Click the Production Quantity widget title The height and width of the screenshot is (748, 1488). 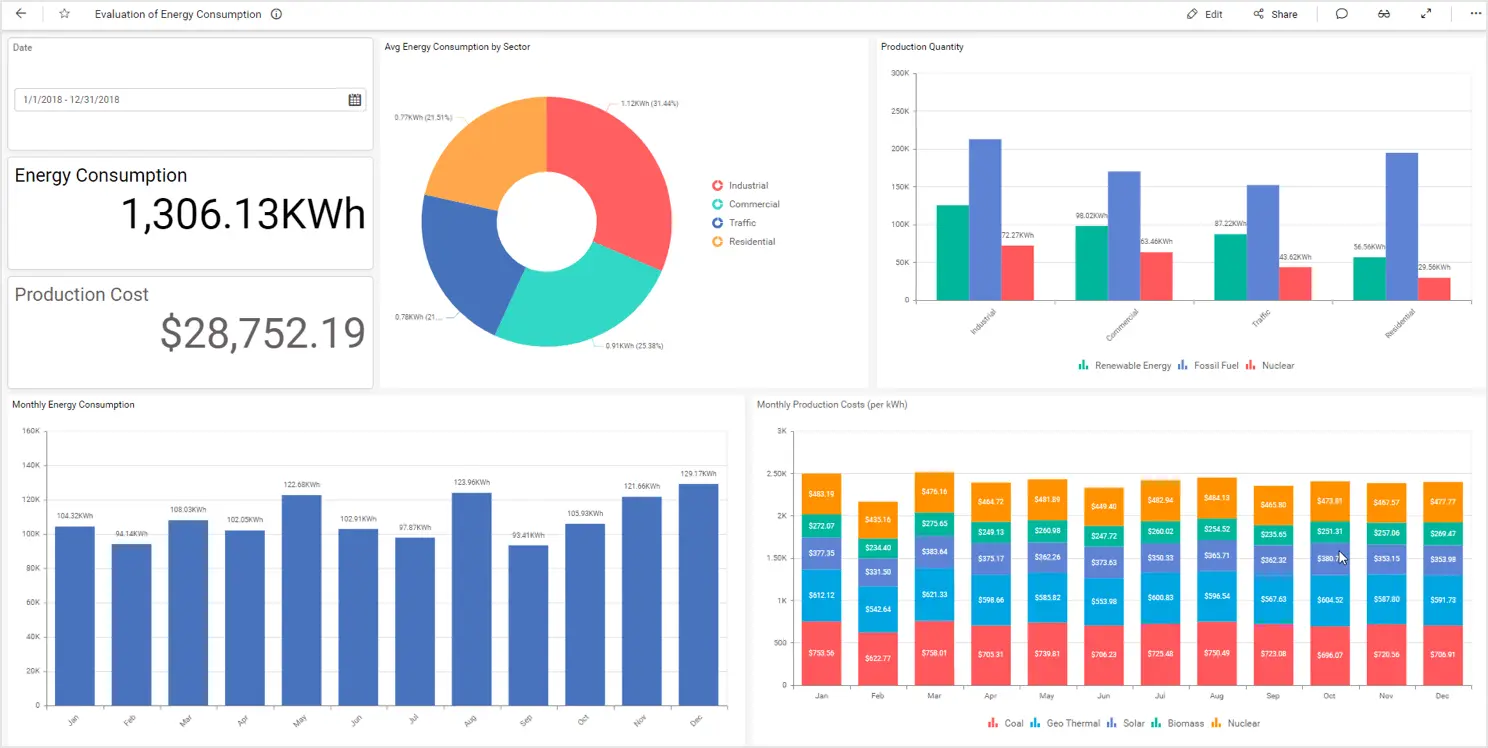(x=922, y=47)
